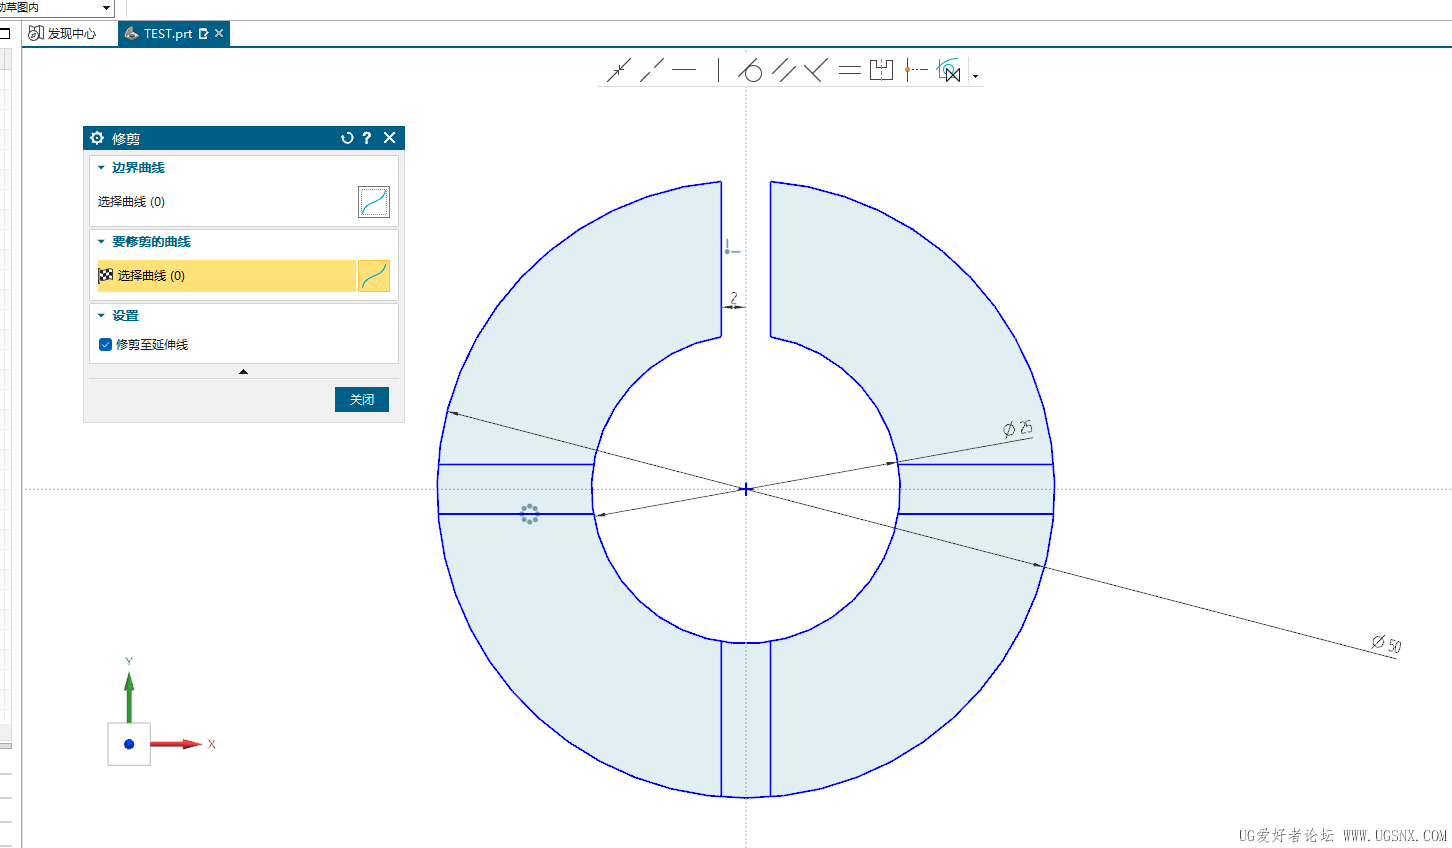Click the X axis of the view triad
Image resolution: width=1452 pixels, height=848 pixels.
[180, 744]
